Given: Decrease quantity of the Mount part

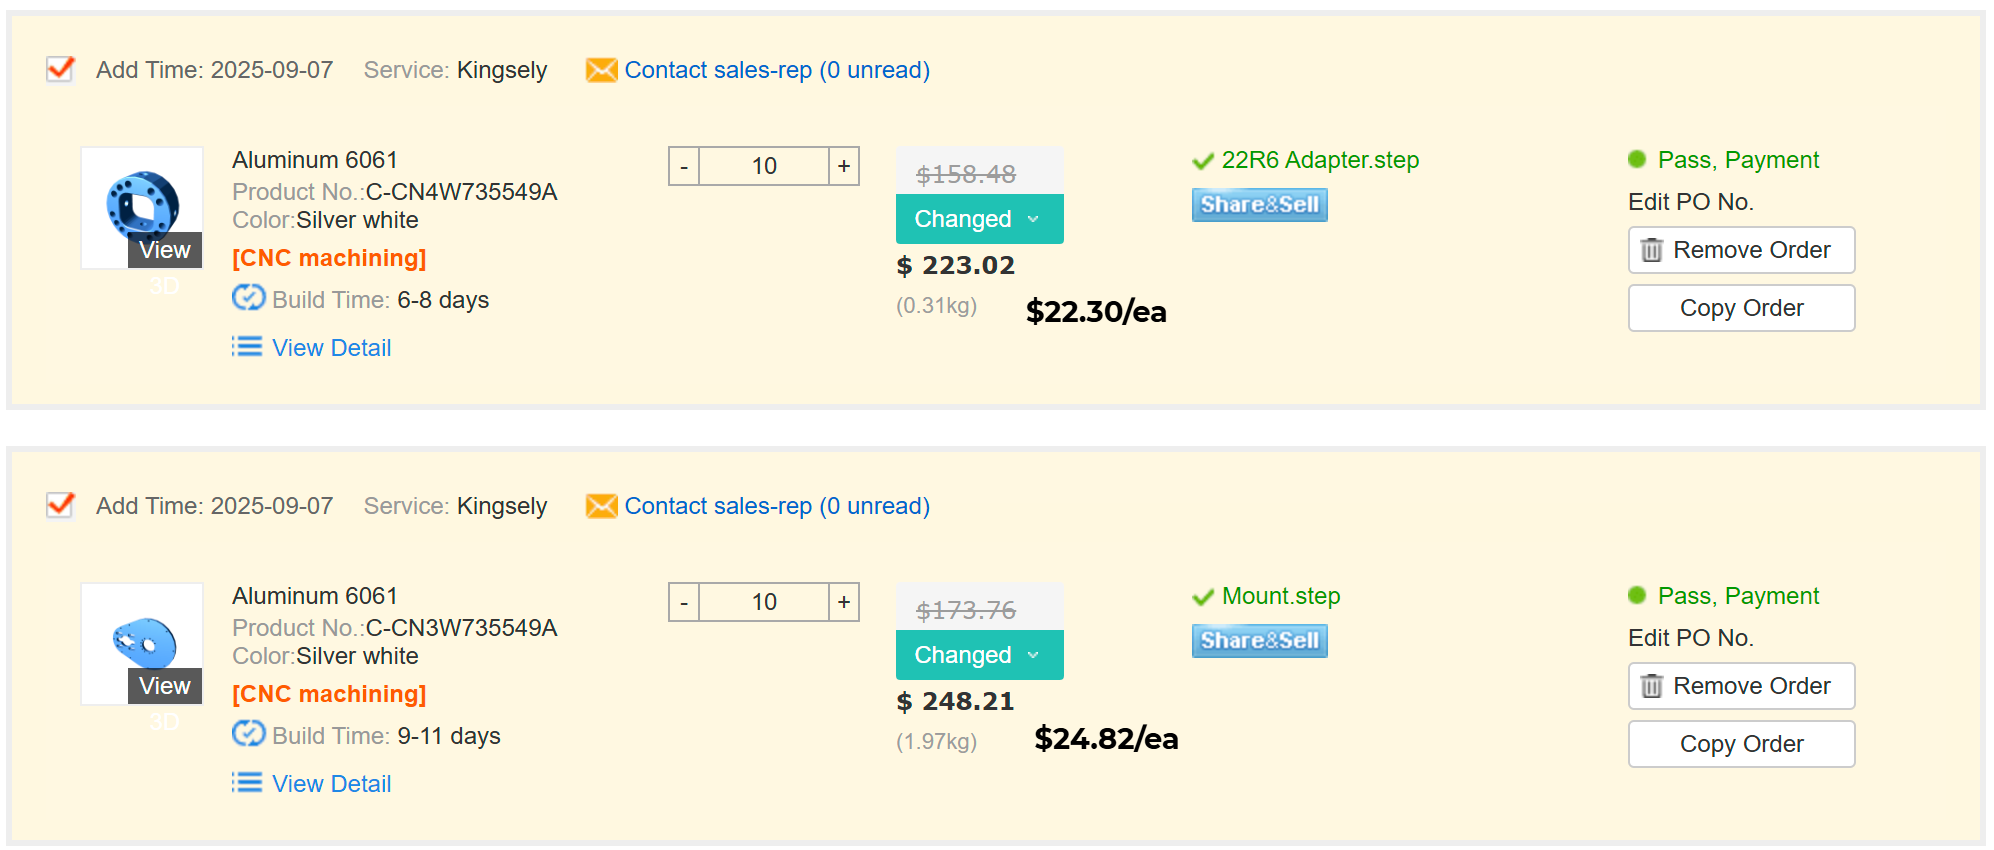Looking at the screenshot, I should pyautogui.click(x=684, y=602).
